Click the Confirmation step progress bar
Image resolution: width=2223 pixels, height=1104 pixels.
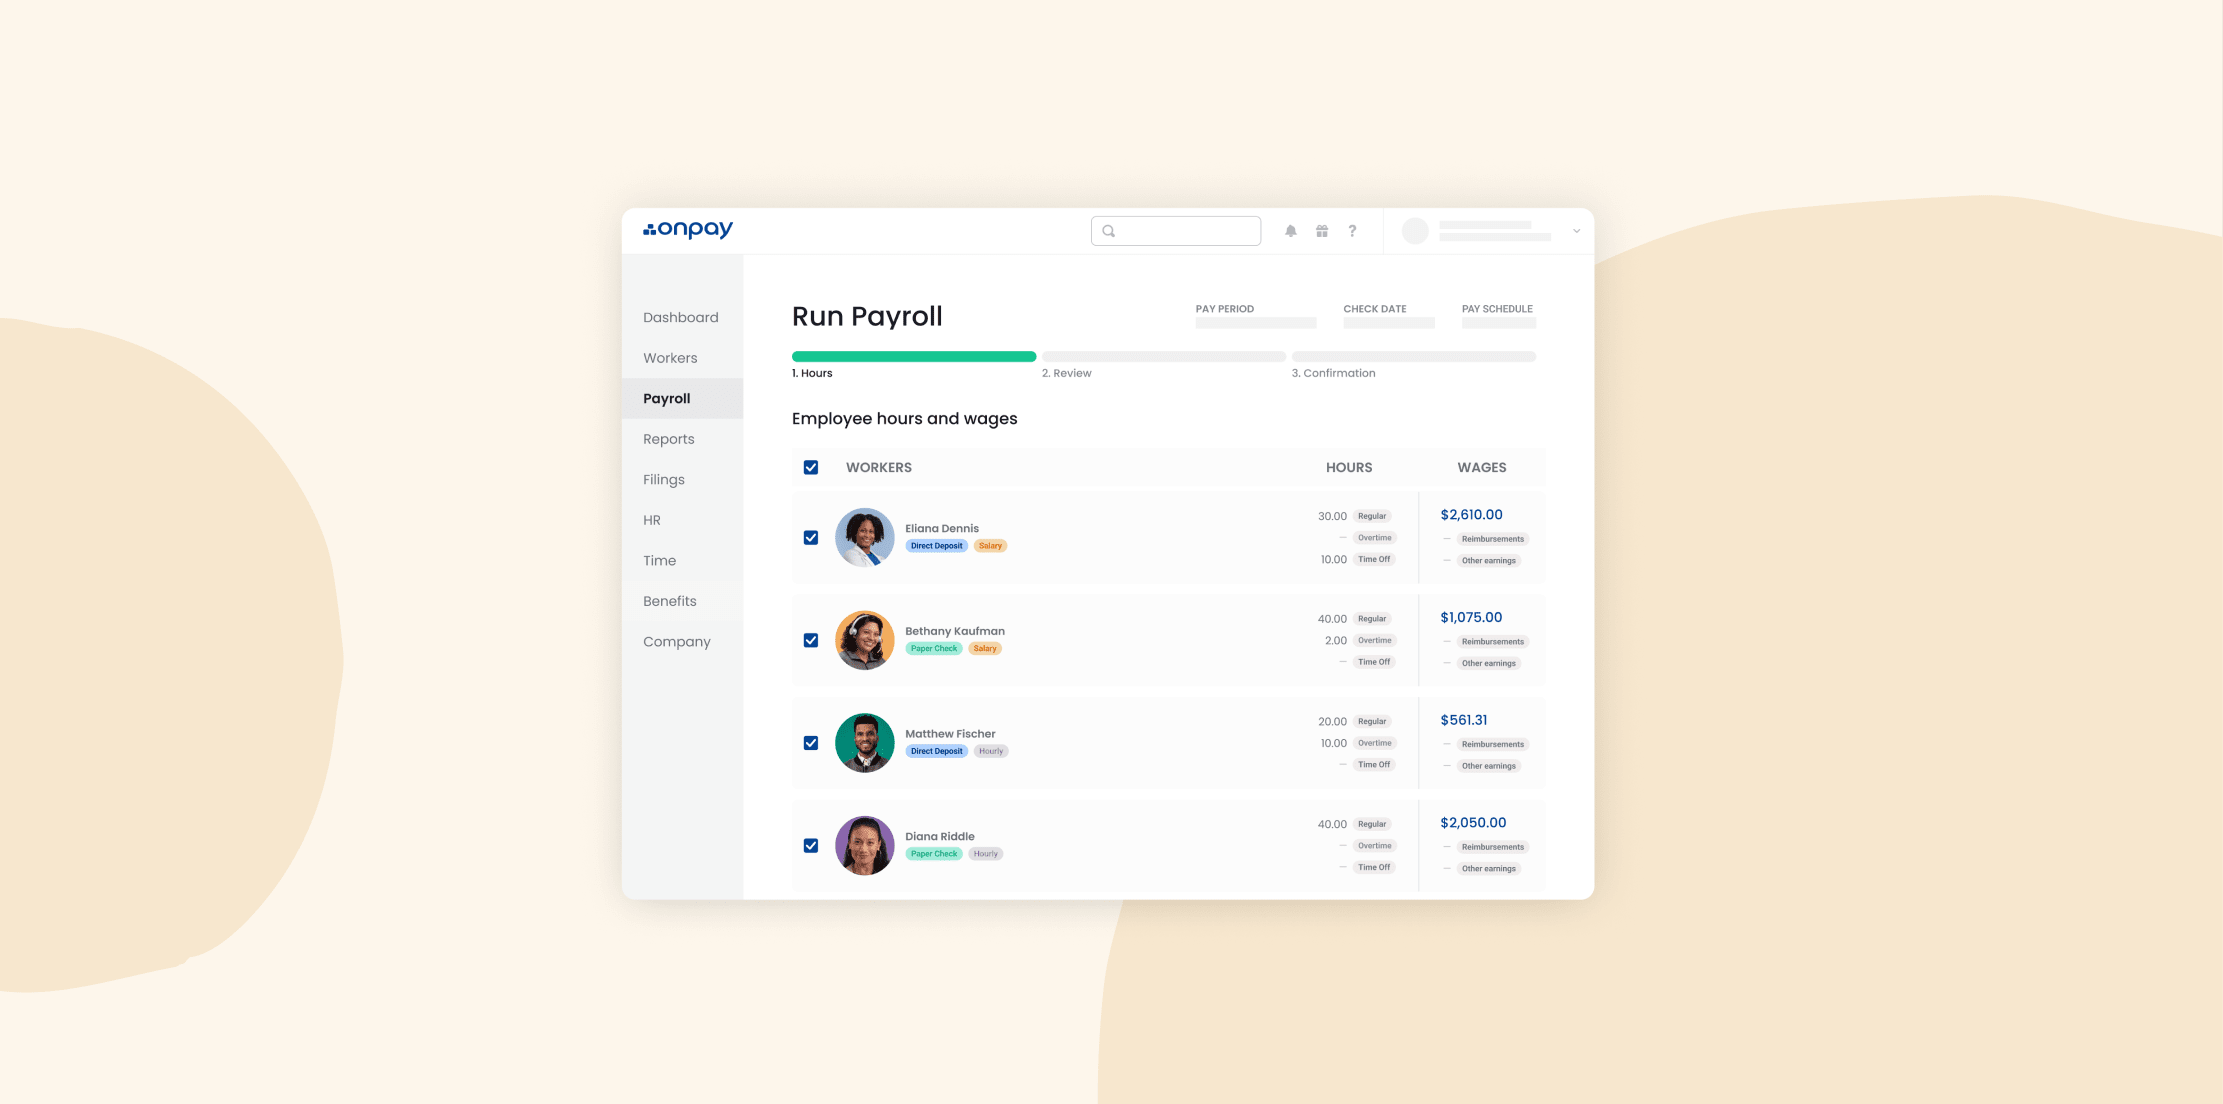(1413, 357)
